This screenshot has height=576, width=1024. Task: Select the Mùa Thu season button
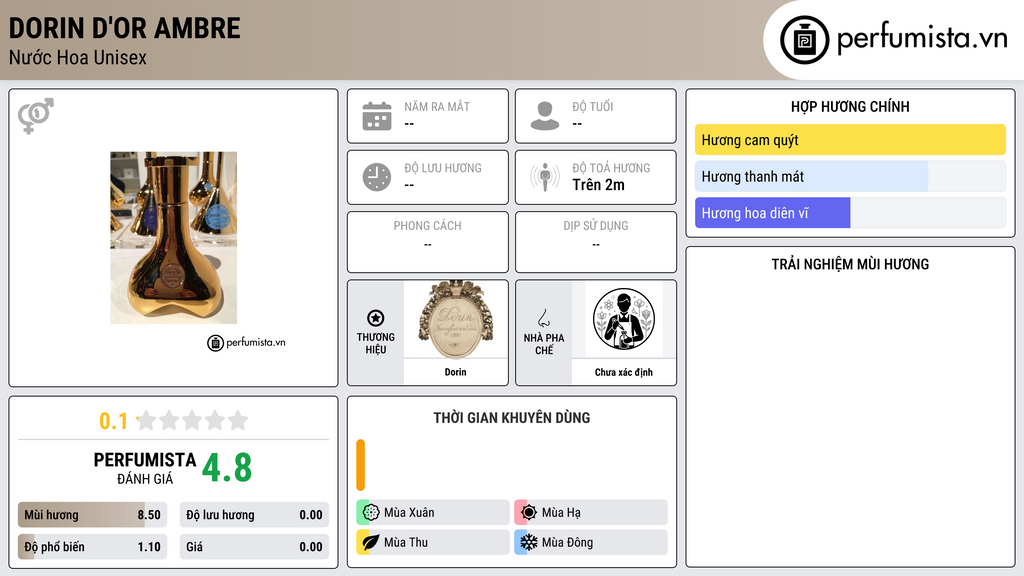click(x=433, y=542)
